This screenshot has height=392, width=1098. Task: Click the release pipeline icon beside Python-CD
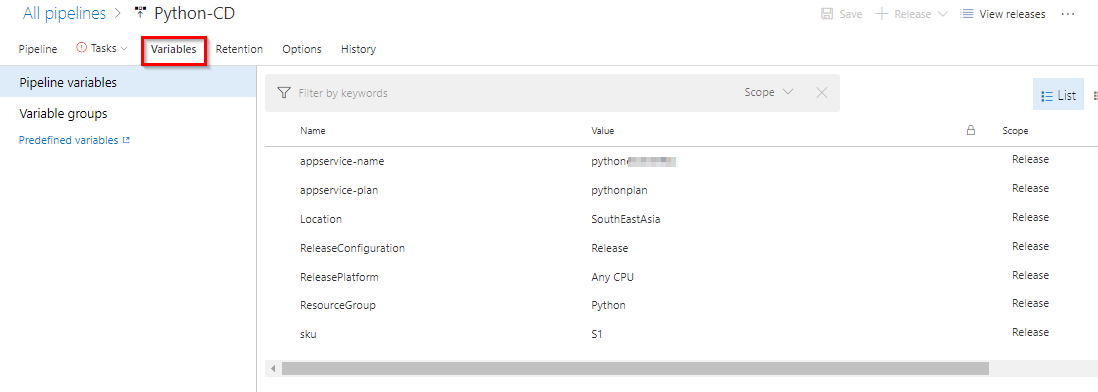pos(140,13)
